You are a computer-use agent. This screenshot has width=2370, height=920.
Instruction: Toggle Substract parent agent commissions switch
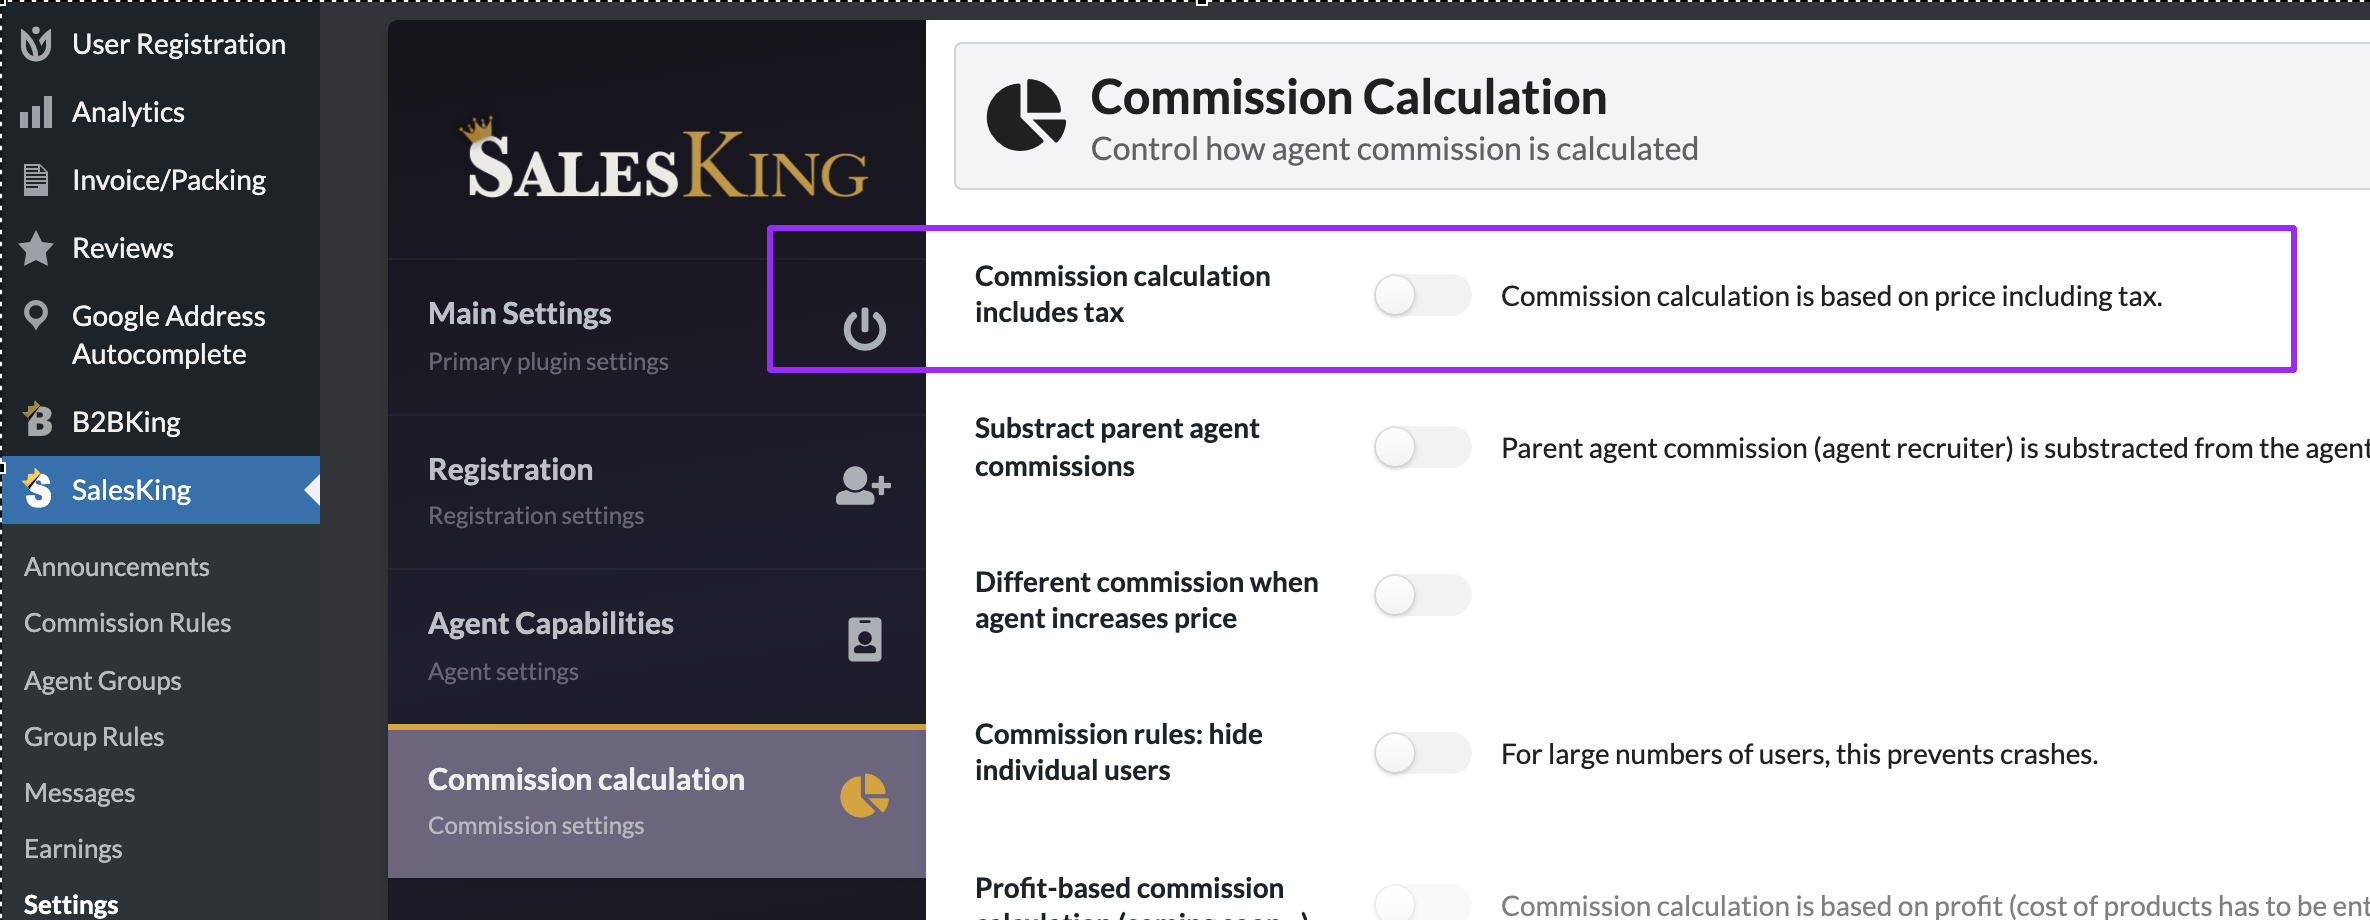1422,447
